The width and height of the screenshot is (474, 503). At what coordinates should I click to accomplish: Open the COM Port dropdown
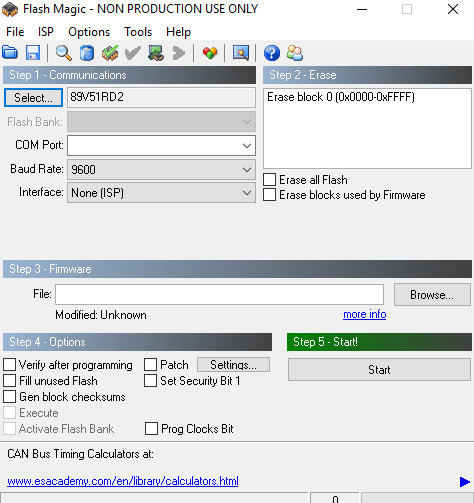point(161,145)
